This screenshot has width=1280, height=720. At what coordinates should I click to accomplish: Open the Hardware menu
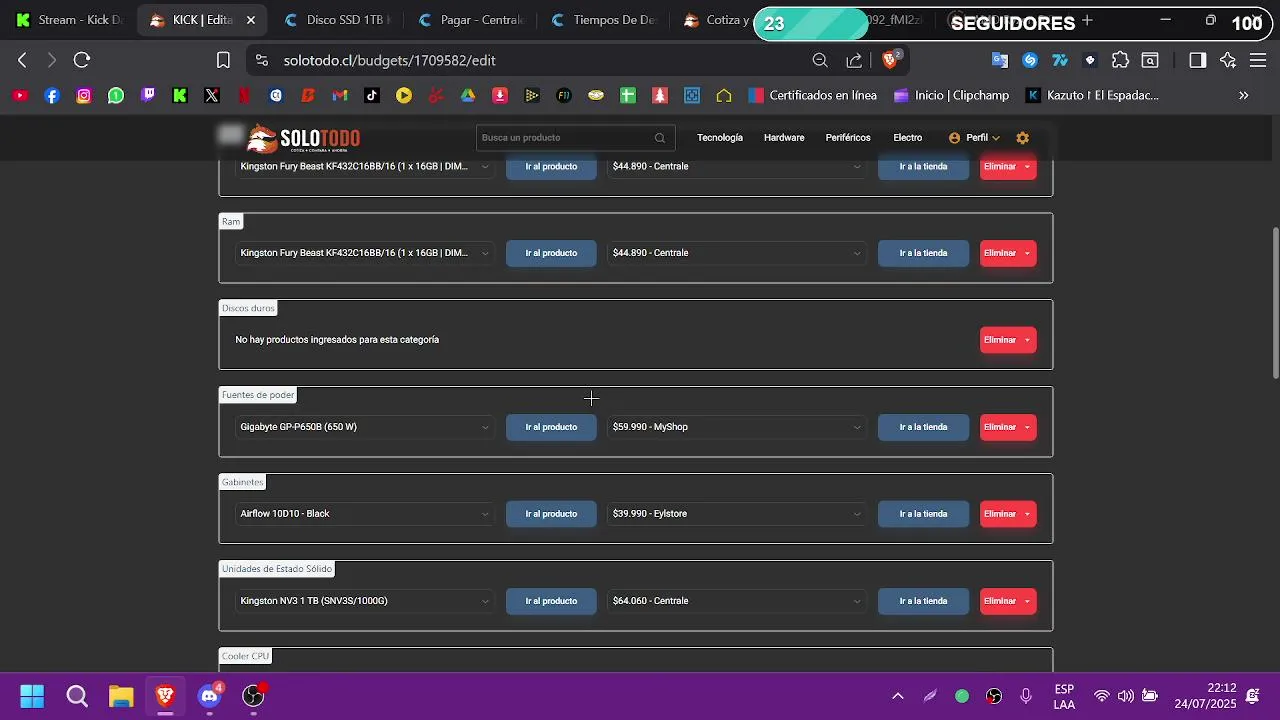(x=784, y=138)
